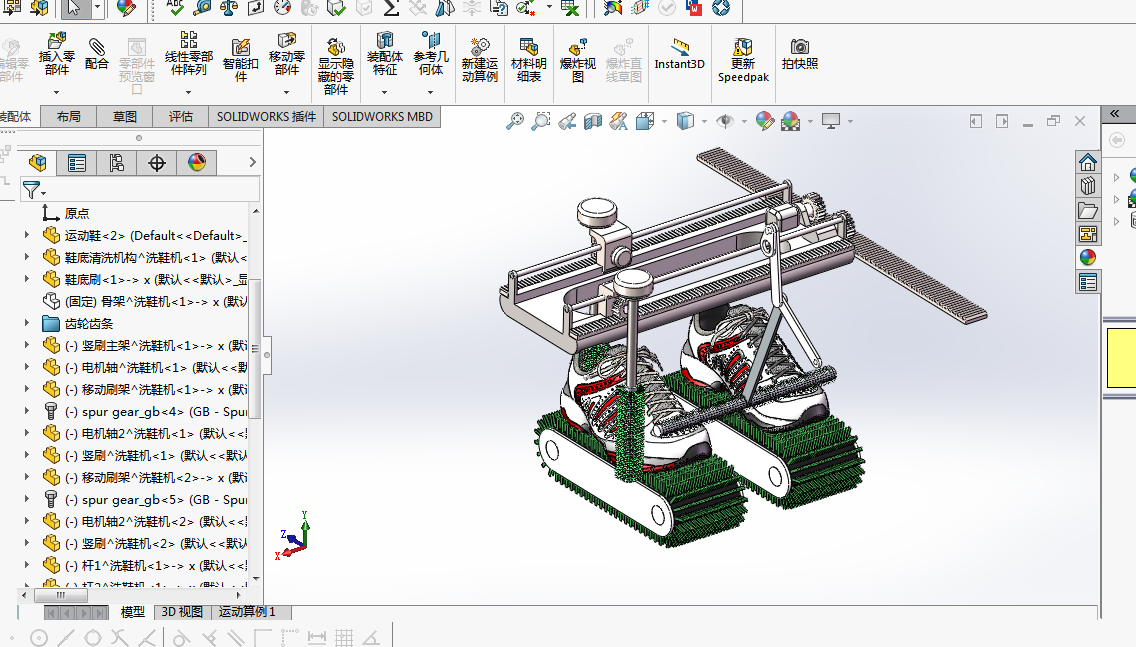Switch to 布局 (Layout) tab
The image size is (1136, 647).
tap(69, 117)
